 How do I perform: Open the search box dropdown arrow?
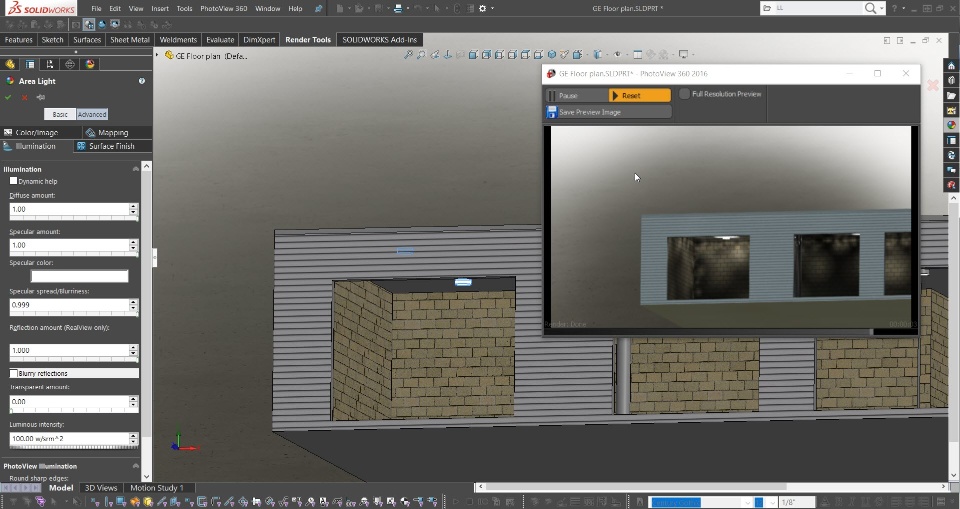(882, 9)
